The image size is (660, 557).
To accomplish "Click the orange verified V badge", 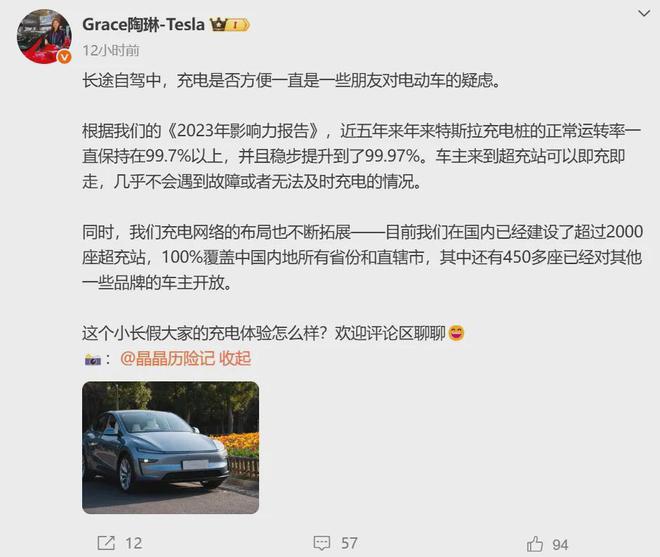I will pyautogui.click(x=64, y=56).
